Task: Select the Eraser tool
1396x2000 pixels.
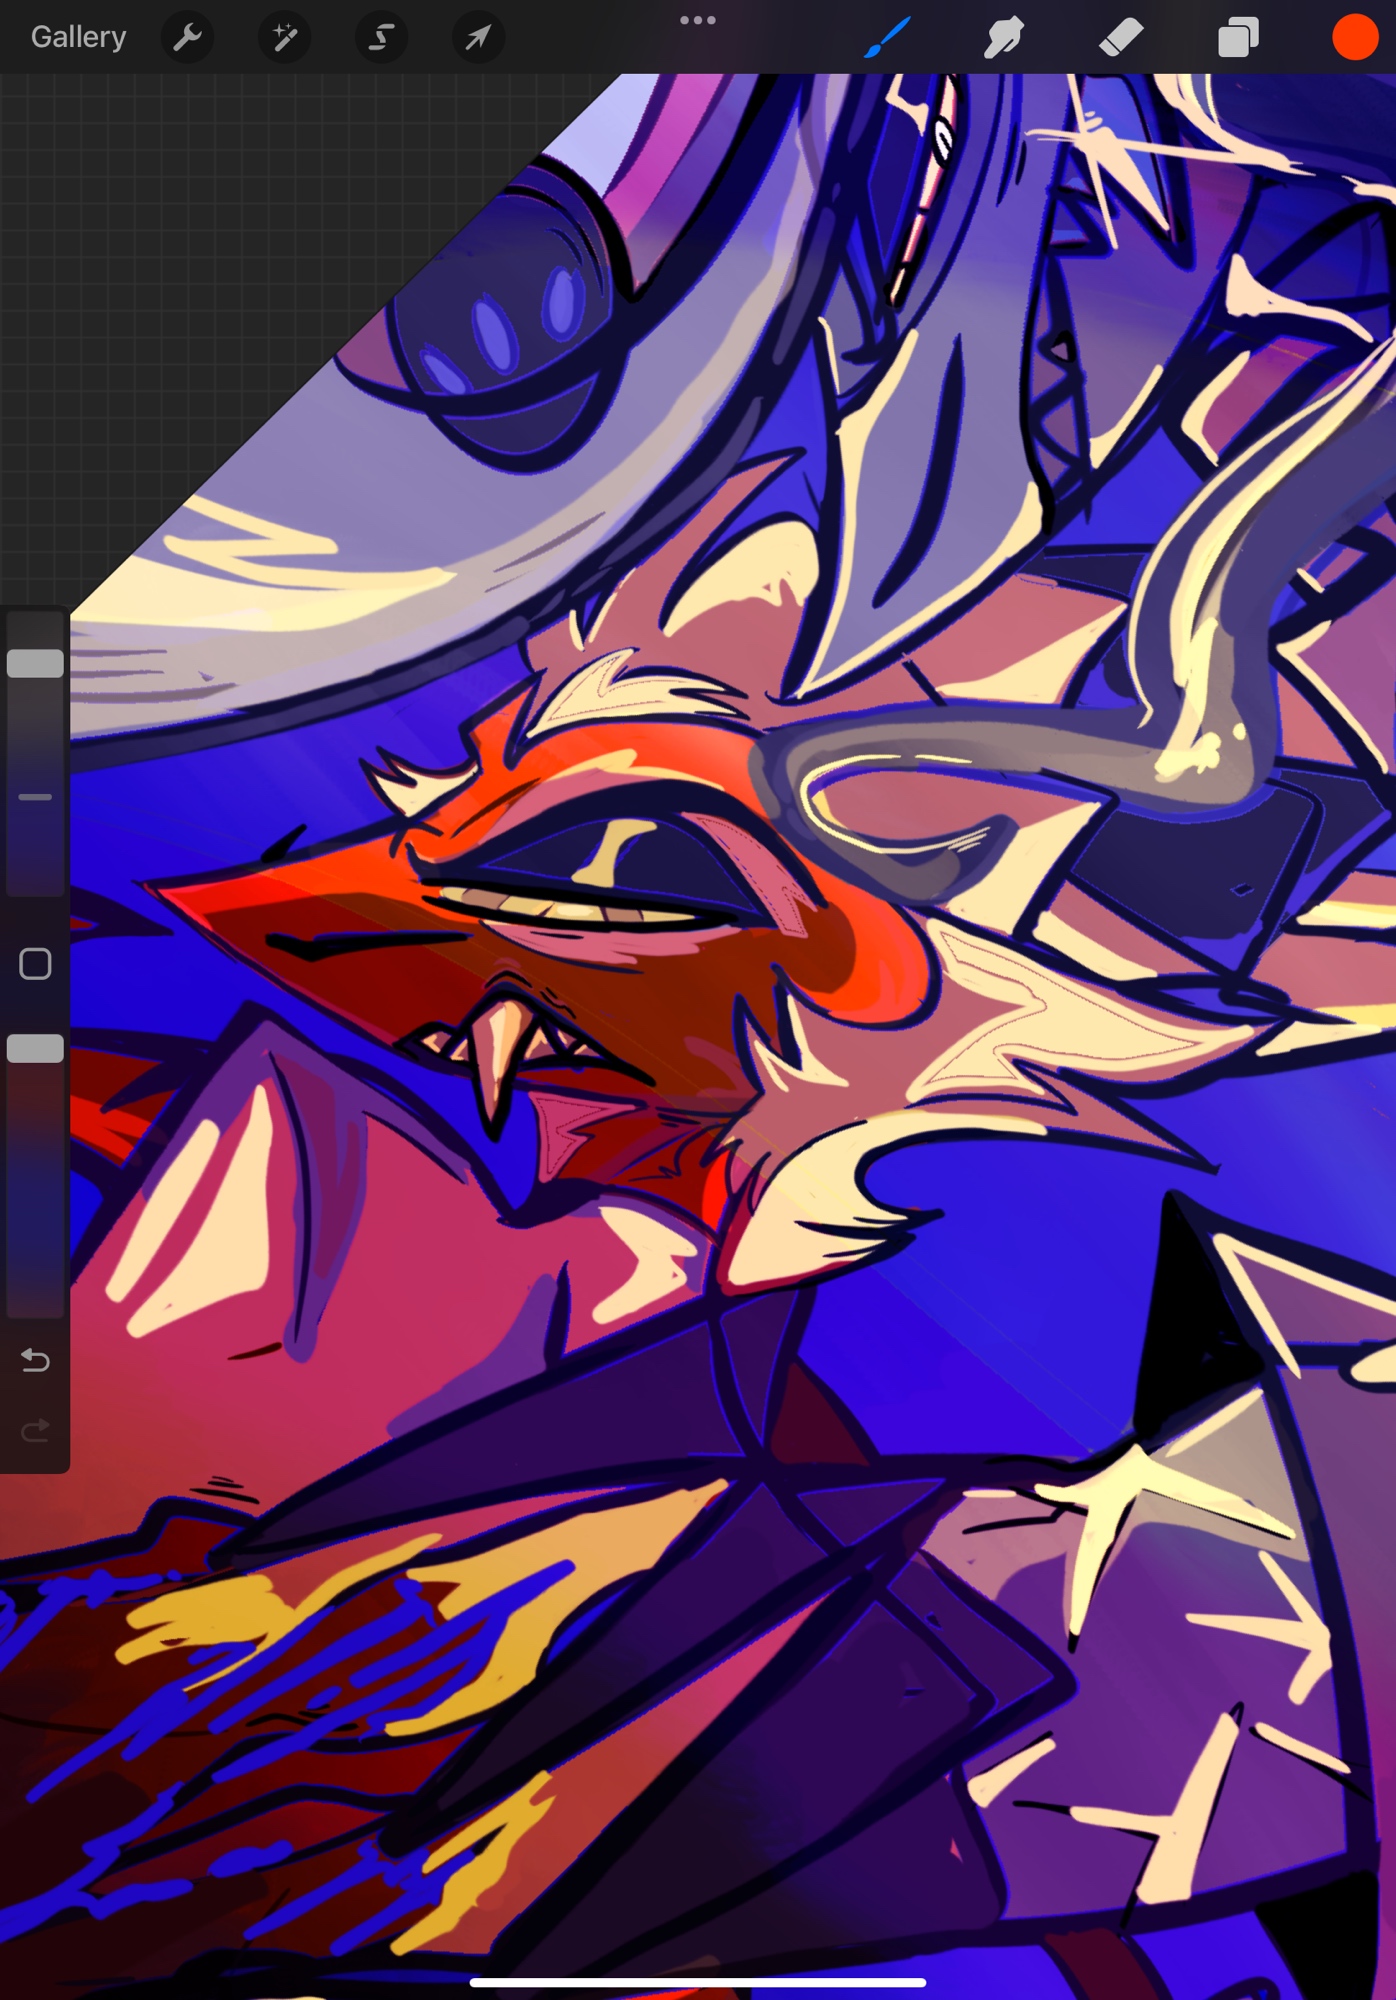Action: click(1120, 37)
